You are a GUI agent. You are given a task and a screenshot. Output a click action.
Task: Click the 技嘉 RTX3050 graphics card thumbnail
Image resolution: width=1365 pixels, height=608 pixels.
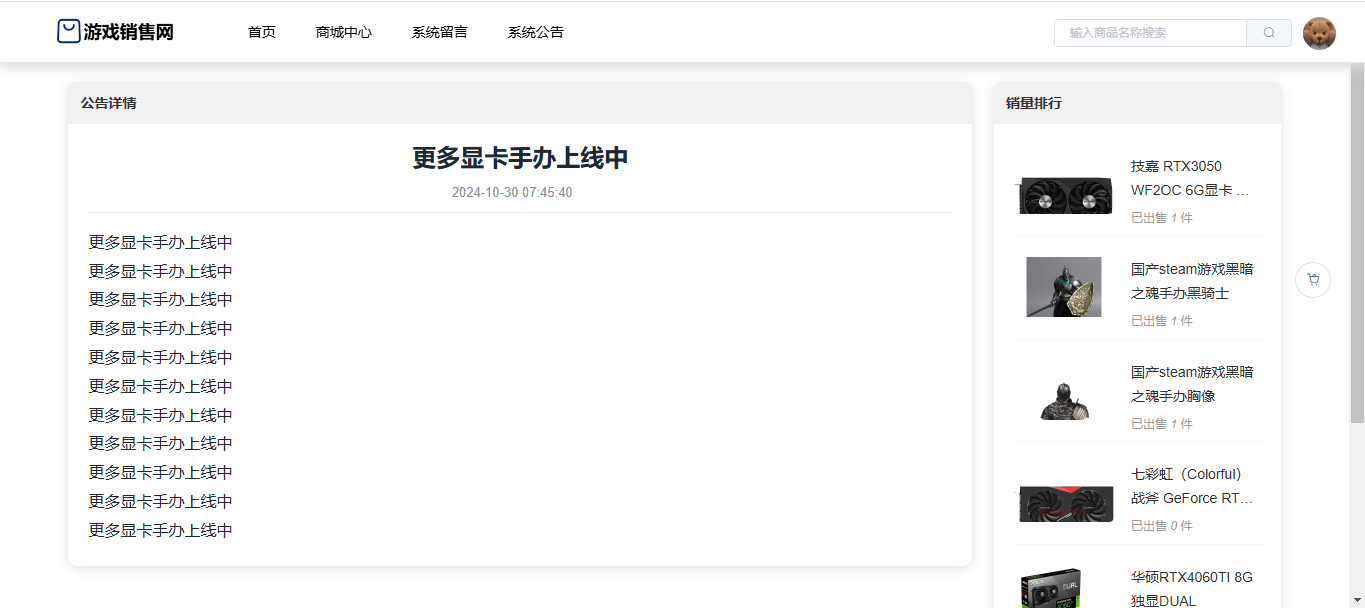coord(1064,194)
